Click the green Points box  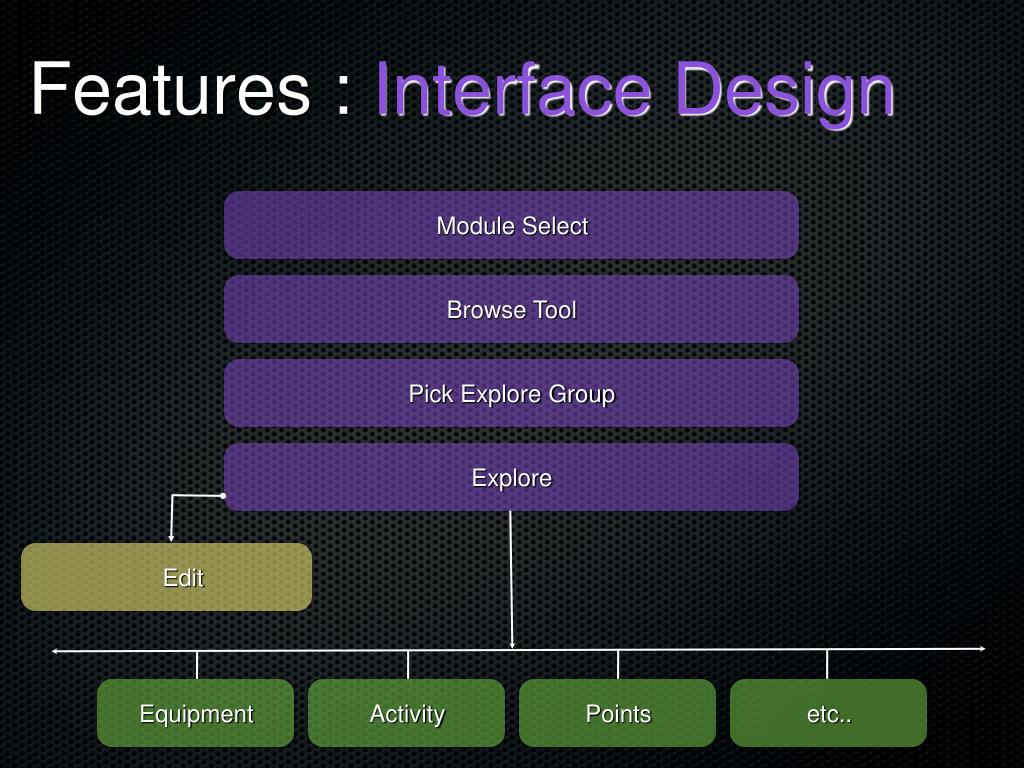coord(618,713)
